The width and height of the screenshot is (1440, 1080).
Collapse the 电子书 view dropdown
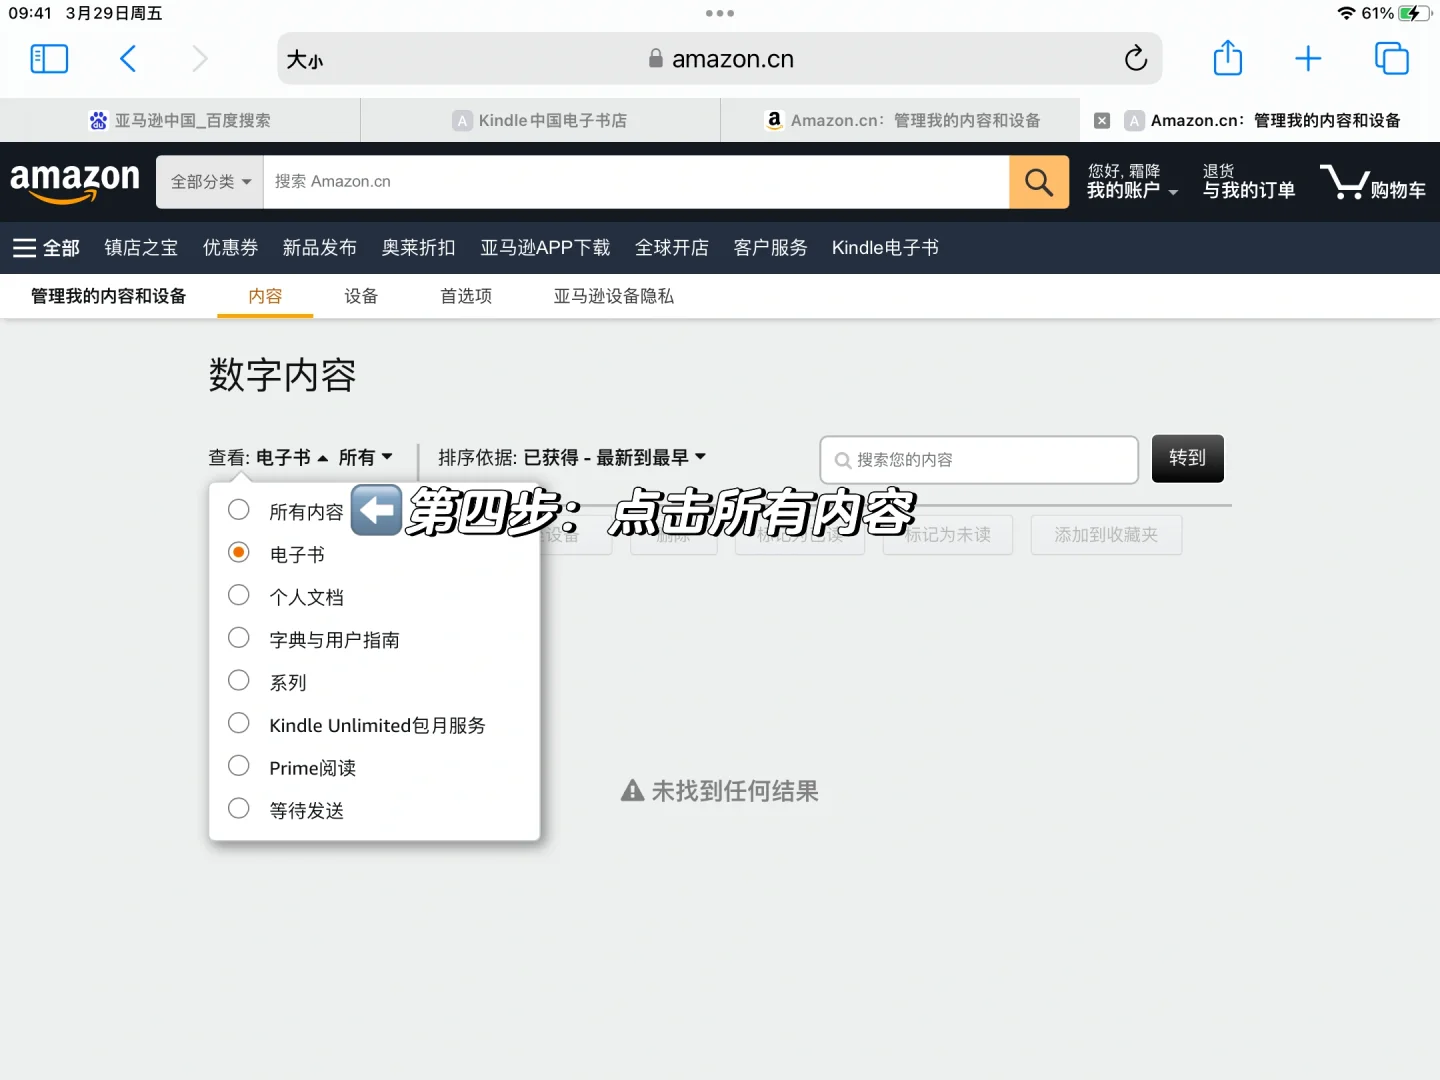(x=292, y=457)
